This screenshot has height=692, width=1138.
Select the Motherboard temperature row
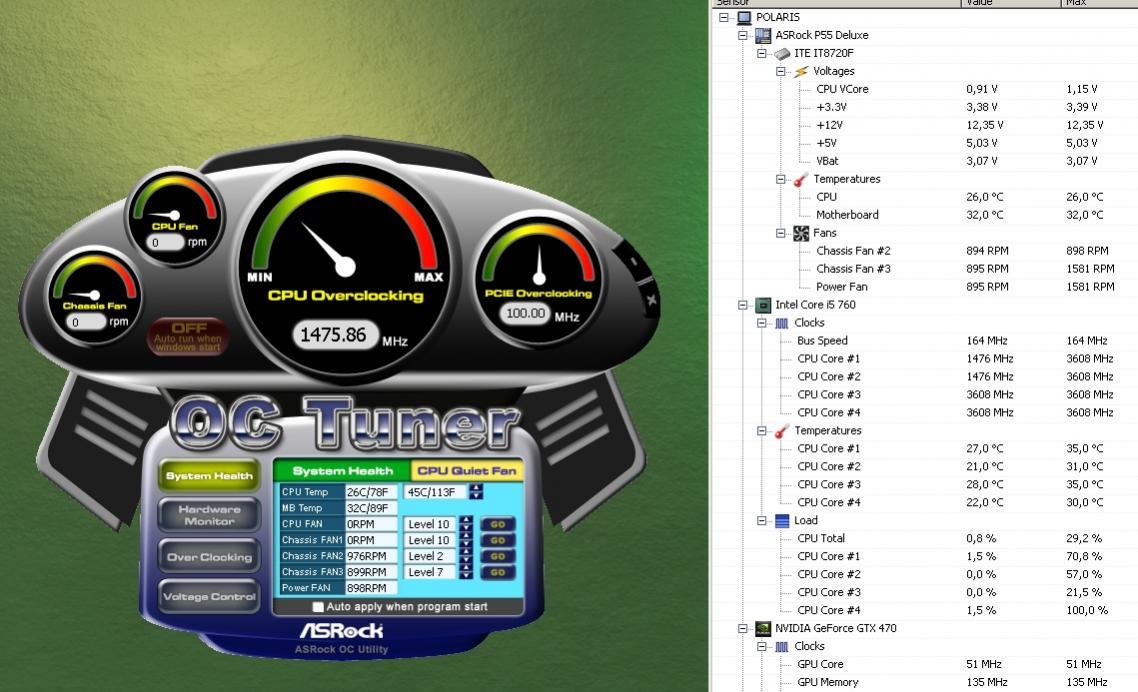(x=925, y=215)
